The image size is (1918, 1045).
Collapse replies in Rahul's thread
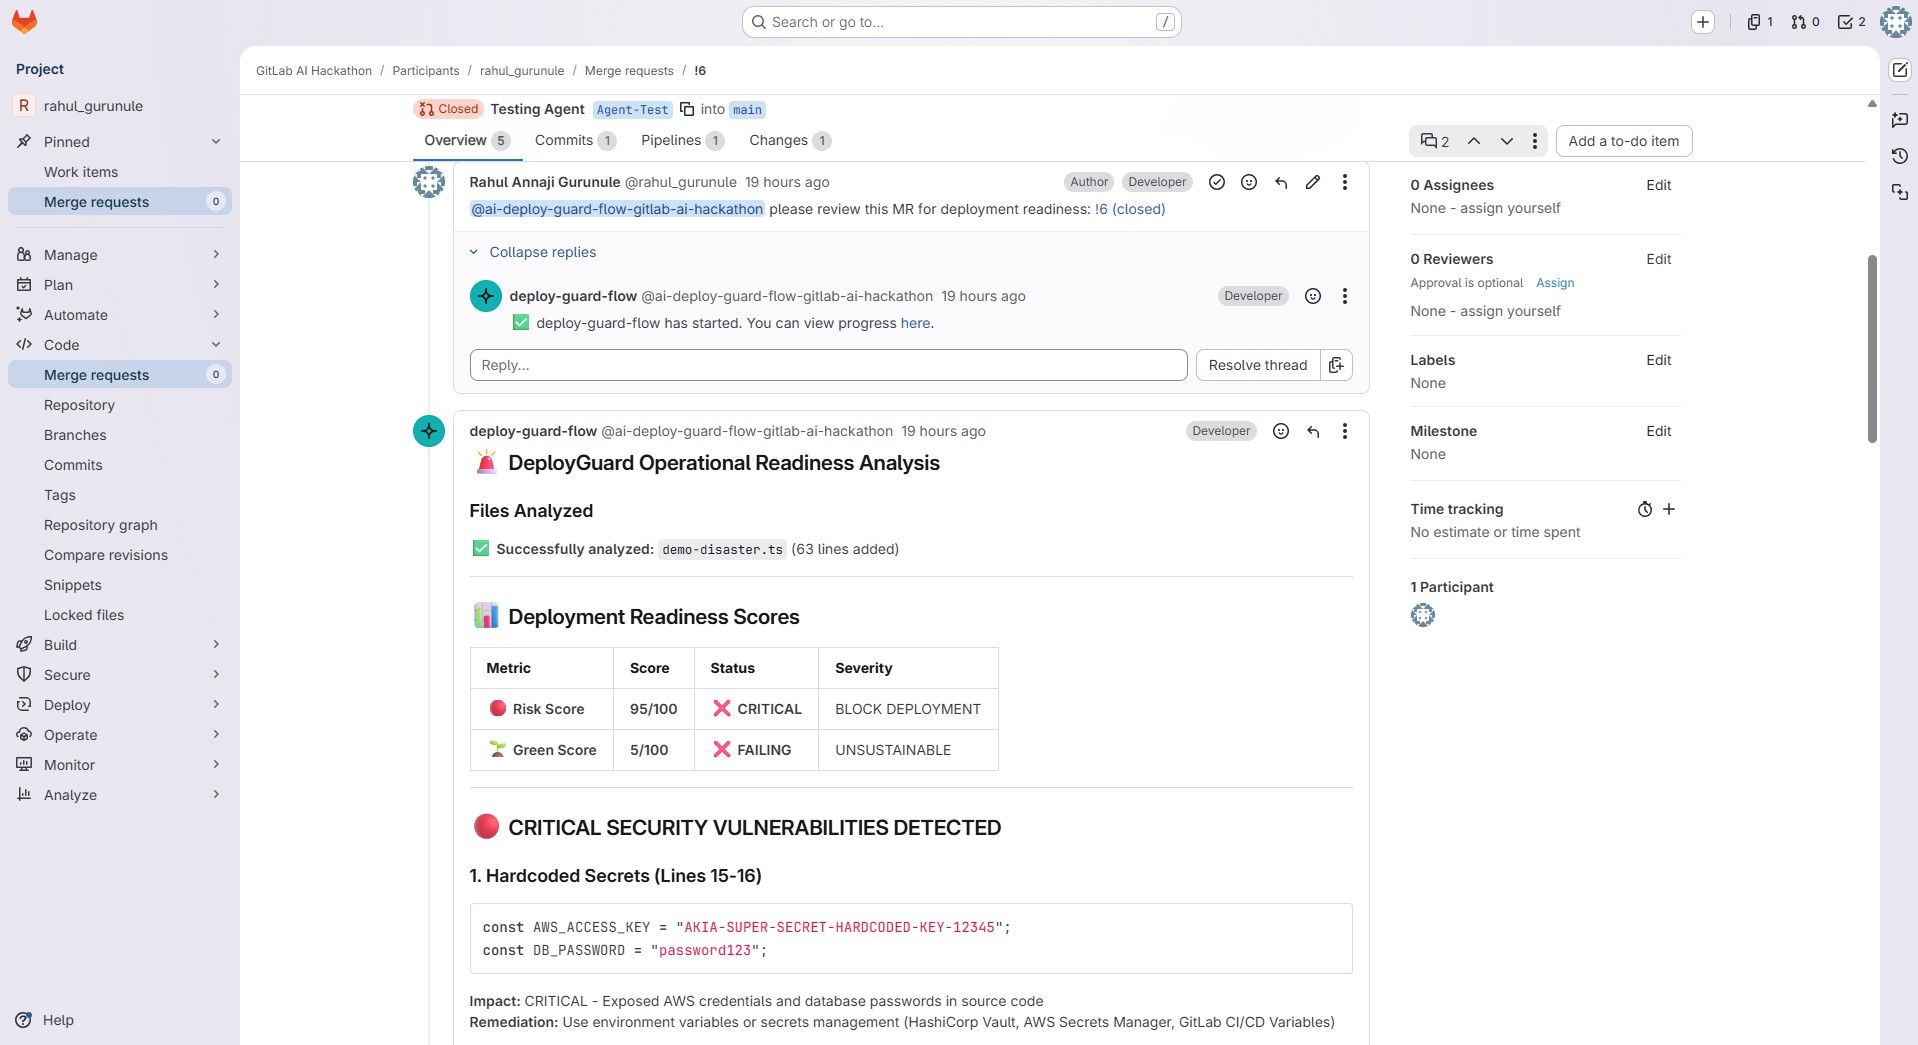point(533,252)
